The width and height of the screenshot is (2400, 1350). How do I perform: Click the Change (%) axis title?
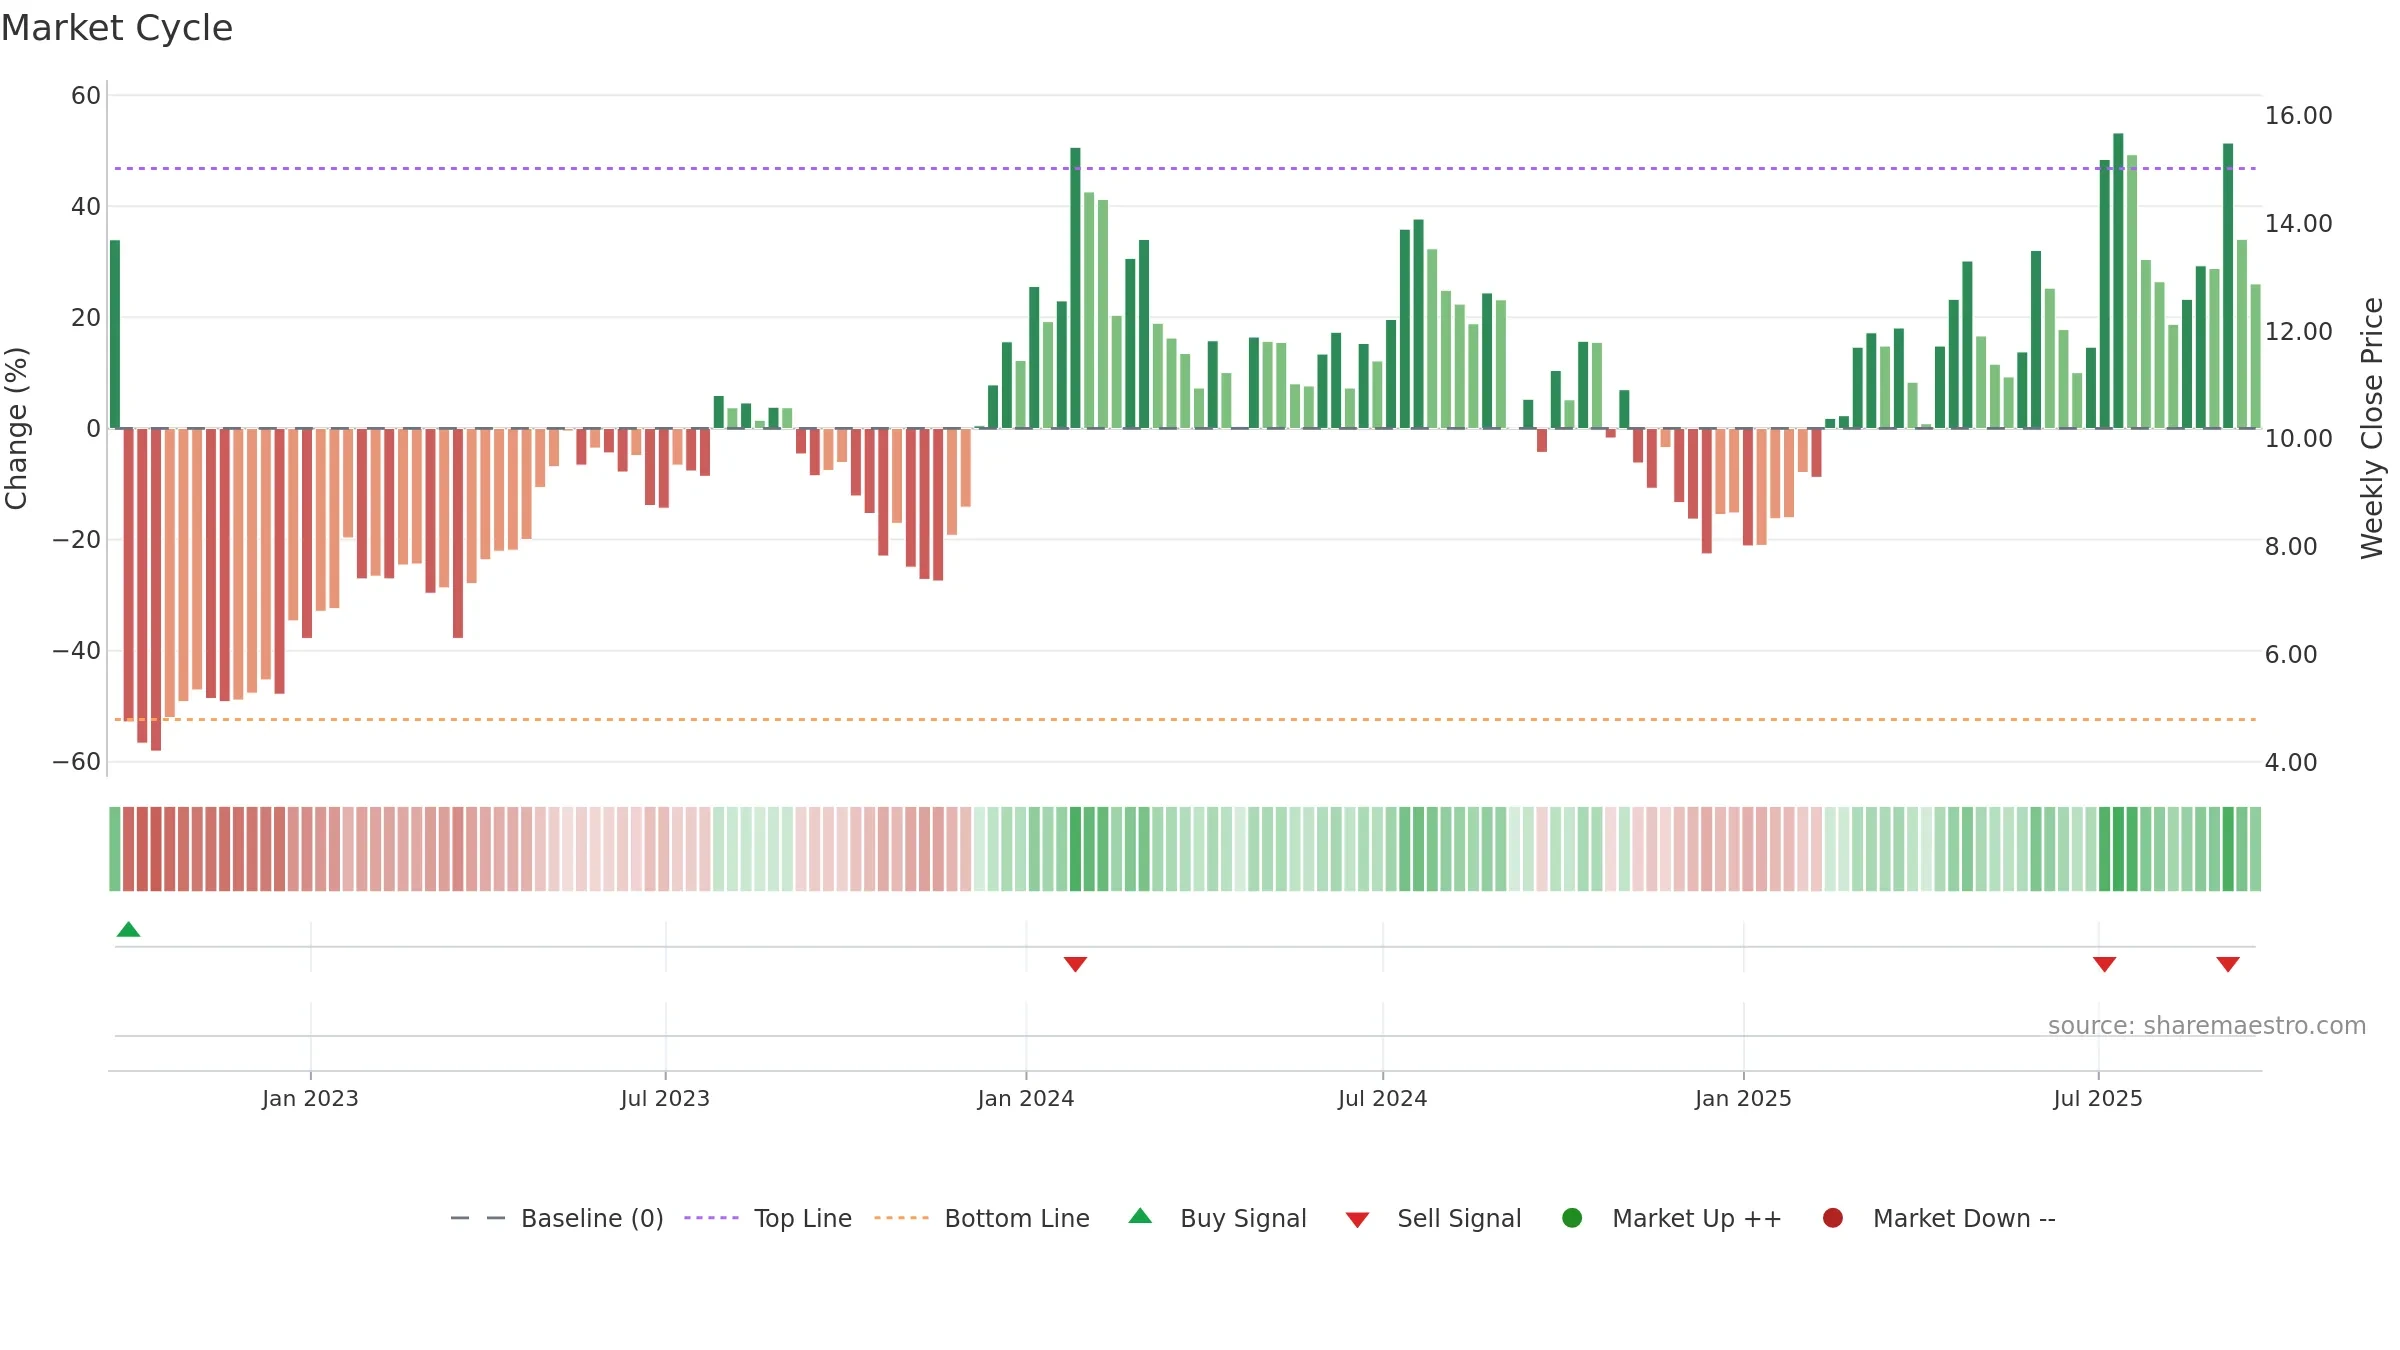pyautogui.click(x=17, y=428)
